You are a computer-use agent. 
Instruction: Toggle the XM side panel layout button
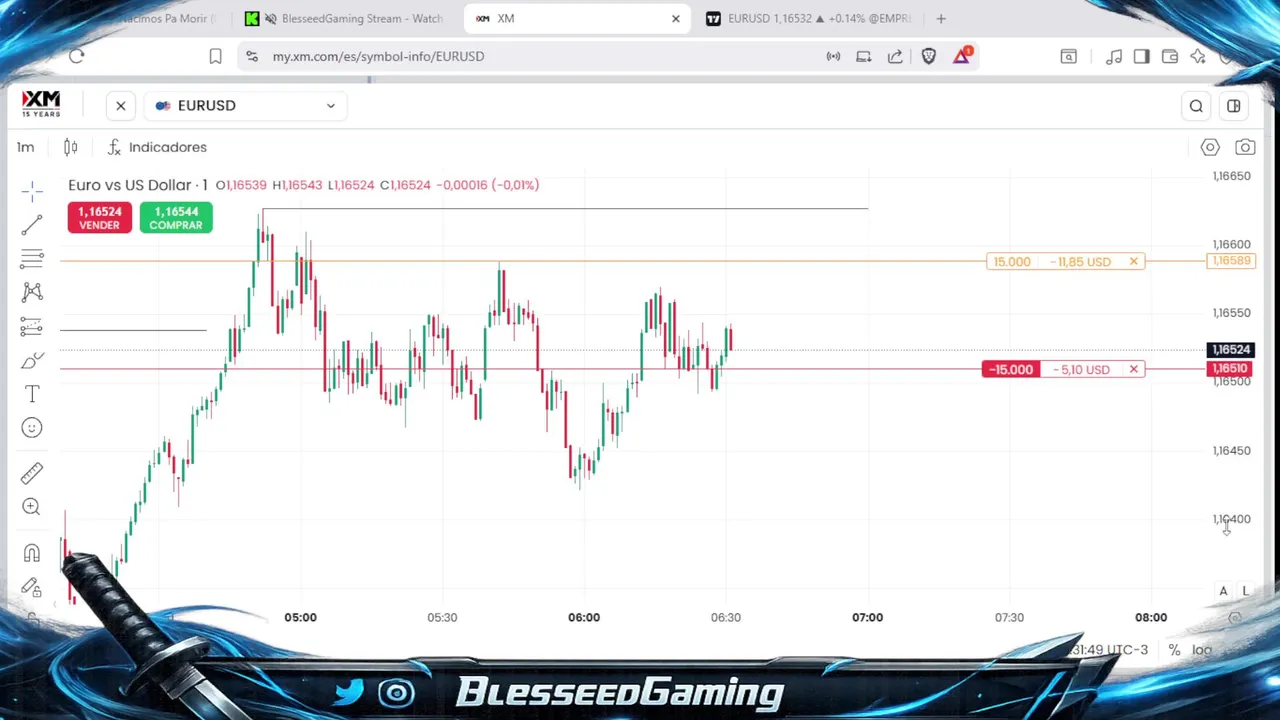(x=1234, y=106)
